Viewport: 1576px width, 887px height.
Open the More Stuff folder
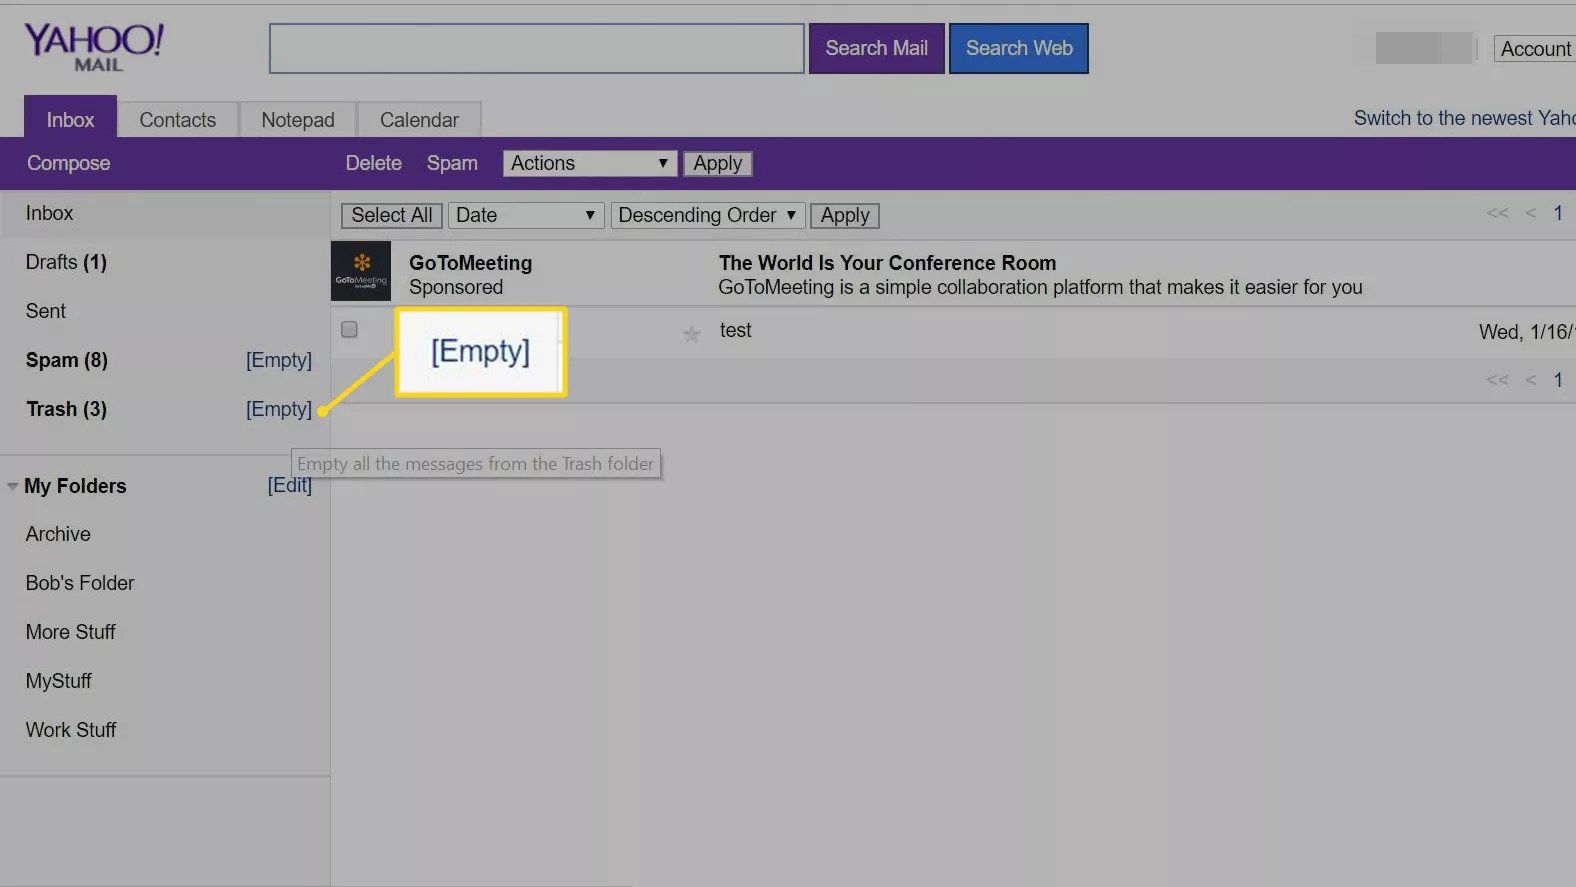point(70,632)
